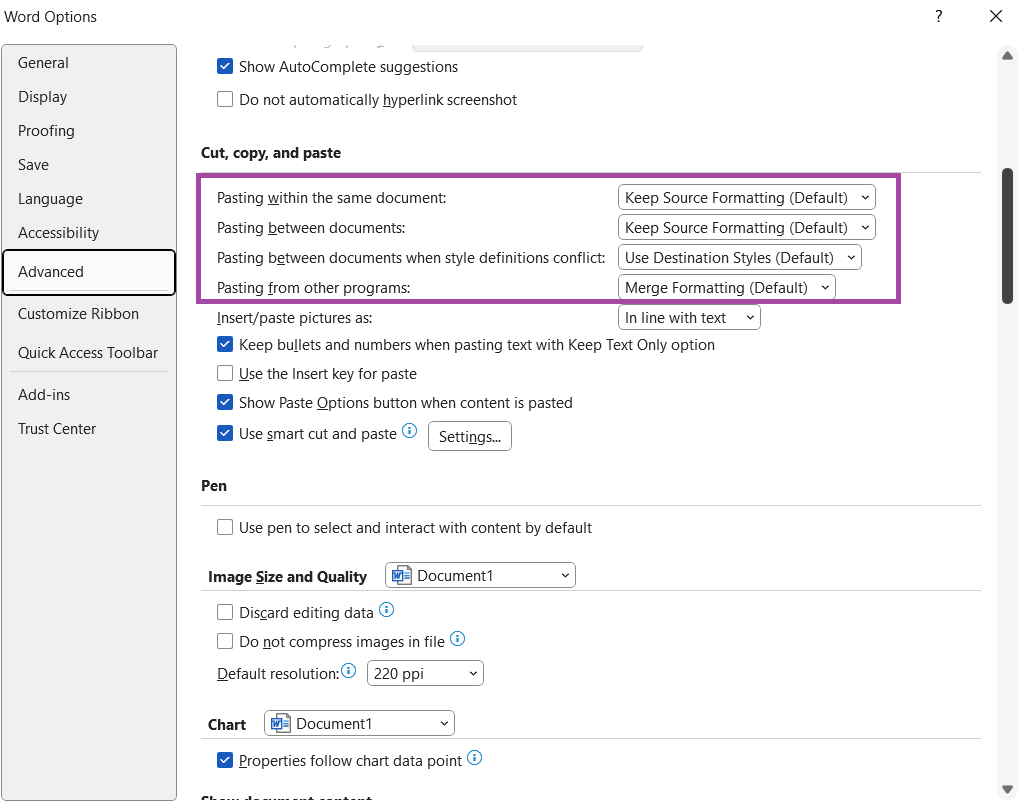Screen dimensions: 1020x805
Task: Click the Word document icon in the Chart selector
Action: coord(280,722)
